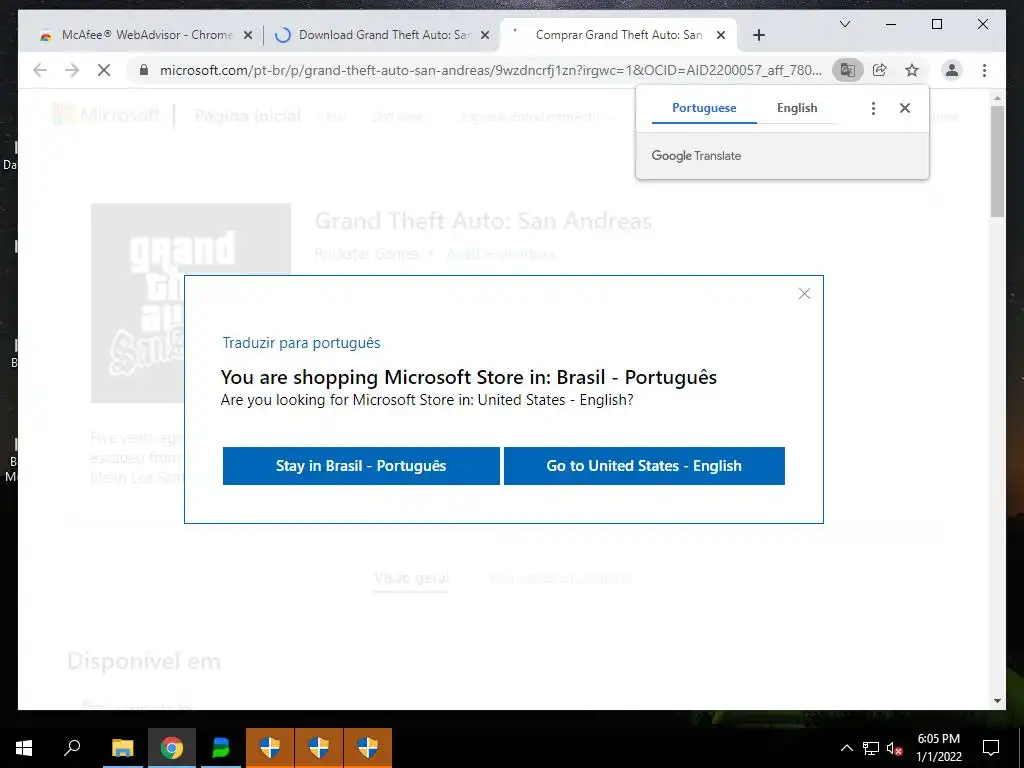Image resolution: width=1024 pixels, height=768 pixels.
Task: Stop page loading with the X button
Action: (104, 70)
